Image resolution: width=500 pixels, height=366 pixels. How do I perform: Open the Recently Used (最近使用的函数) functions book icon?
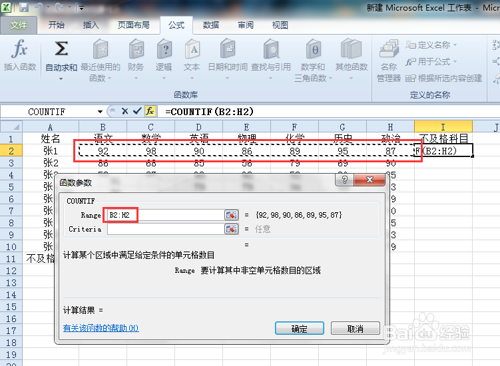100,49
